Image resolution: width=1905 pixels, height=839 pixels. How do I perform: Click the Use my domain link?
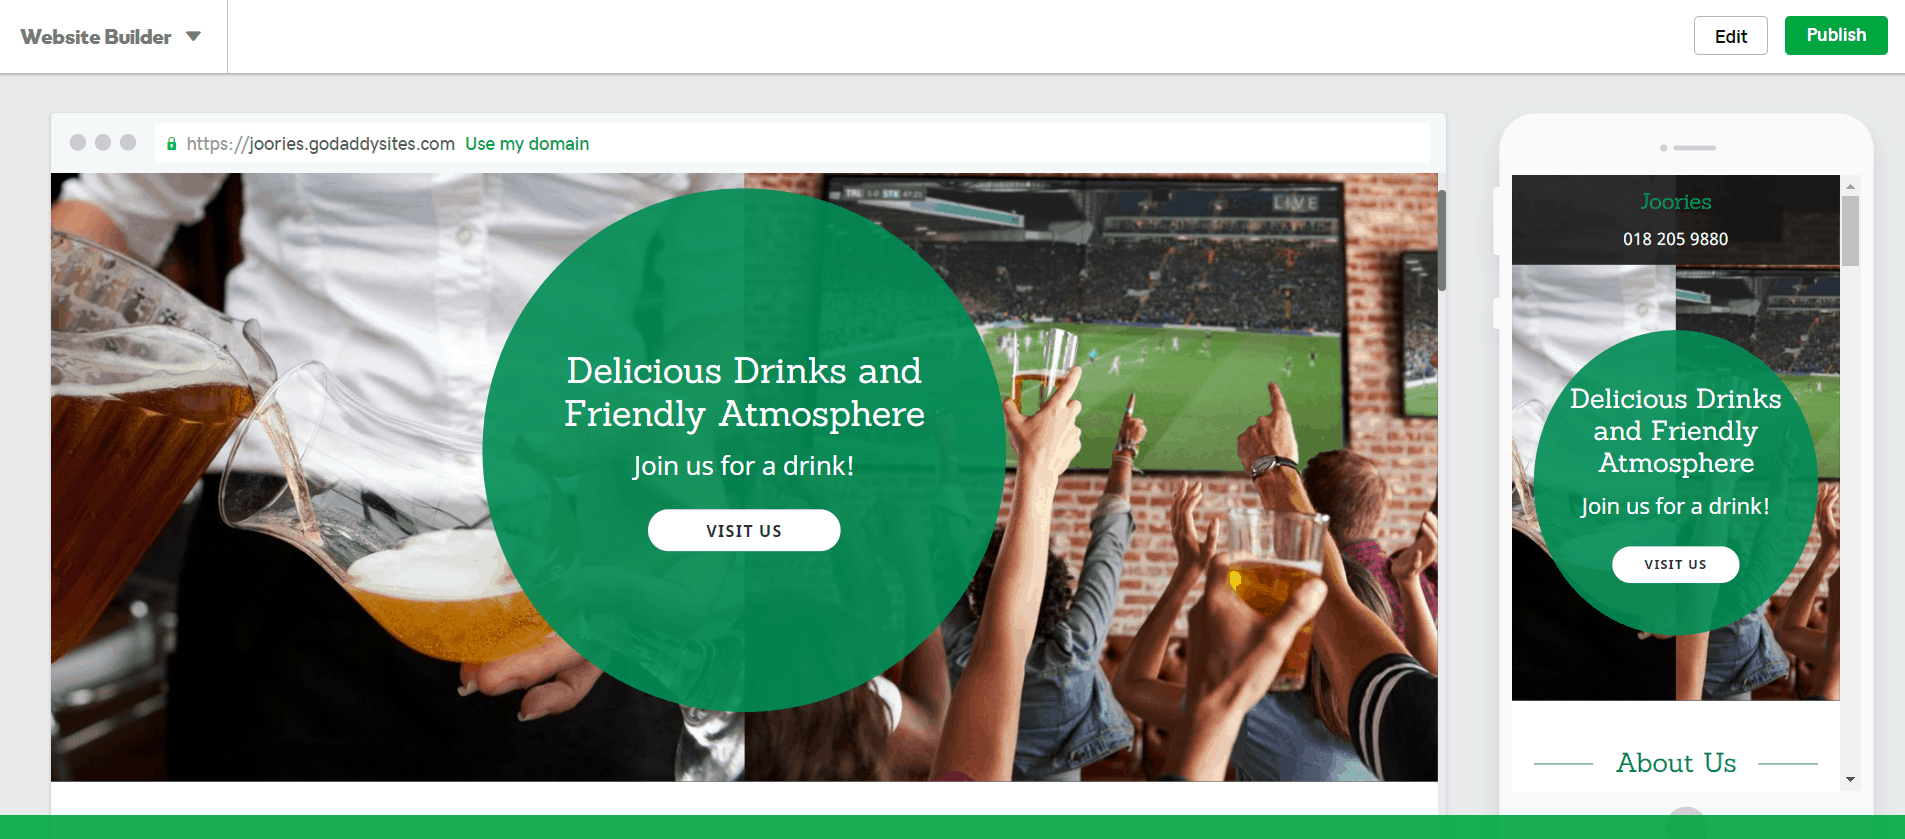[x=527, y=144]
